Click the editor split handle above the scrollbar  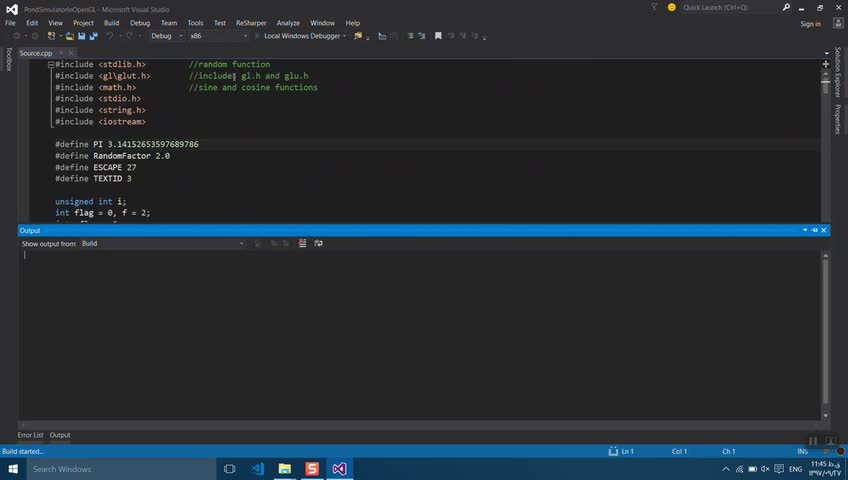pyautogui.click(x=825, y=64)
